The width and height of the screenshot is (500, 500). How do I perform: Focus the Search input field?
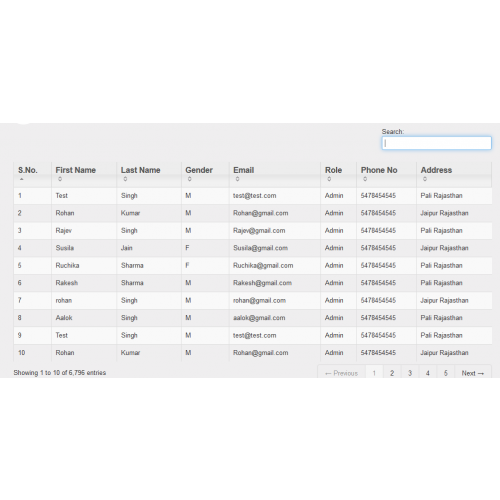436,143
